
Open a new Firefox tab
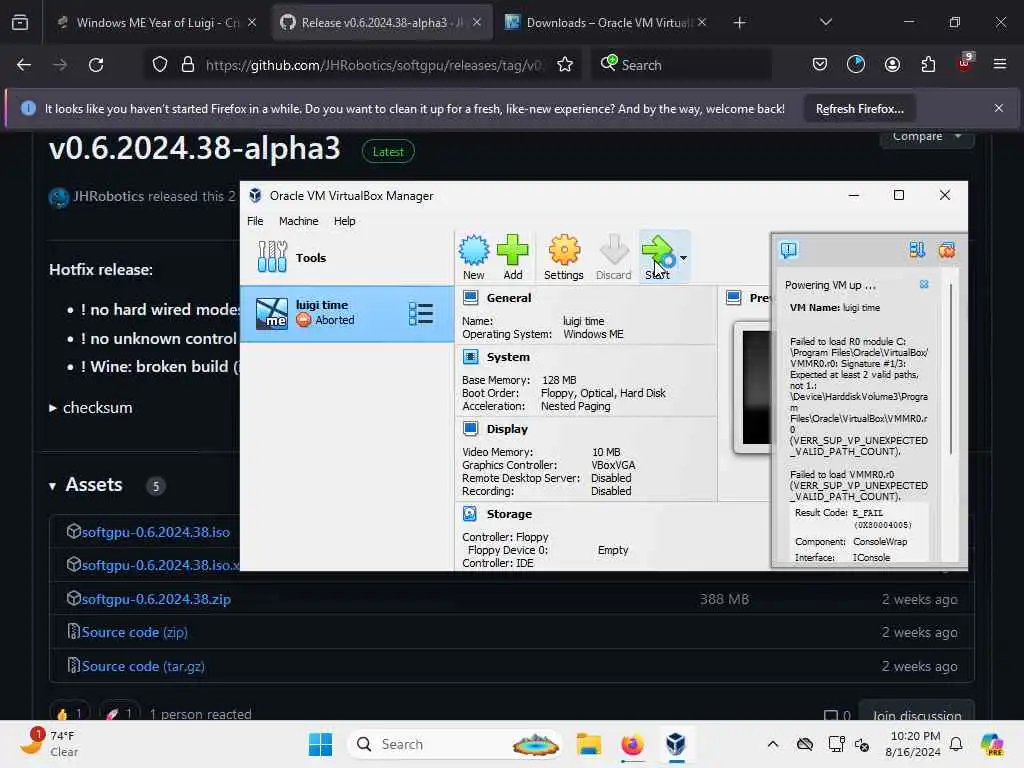click(x=739, y=23)
